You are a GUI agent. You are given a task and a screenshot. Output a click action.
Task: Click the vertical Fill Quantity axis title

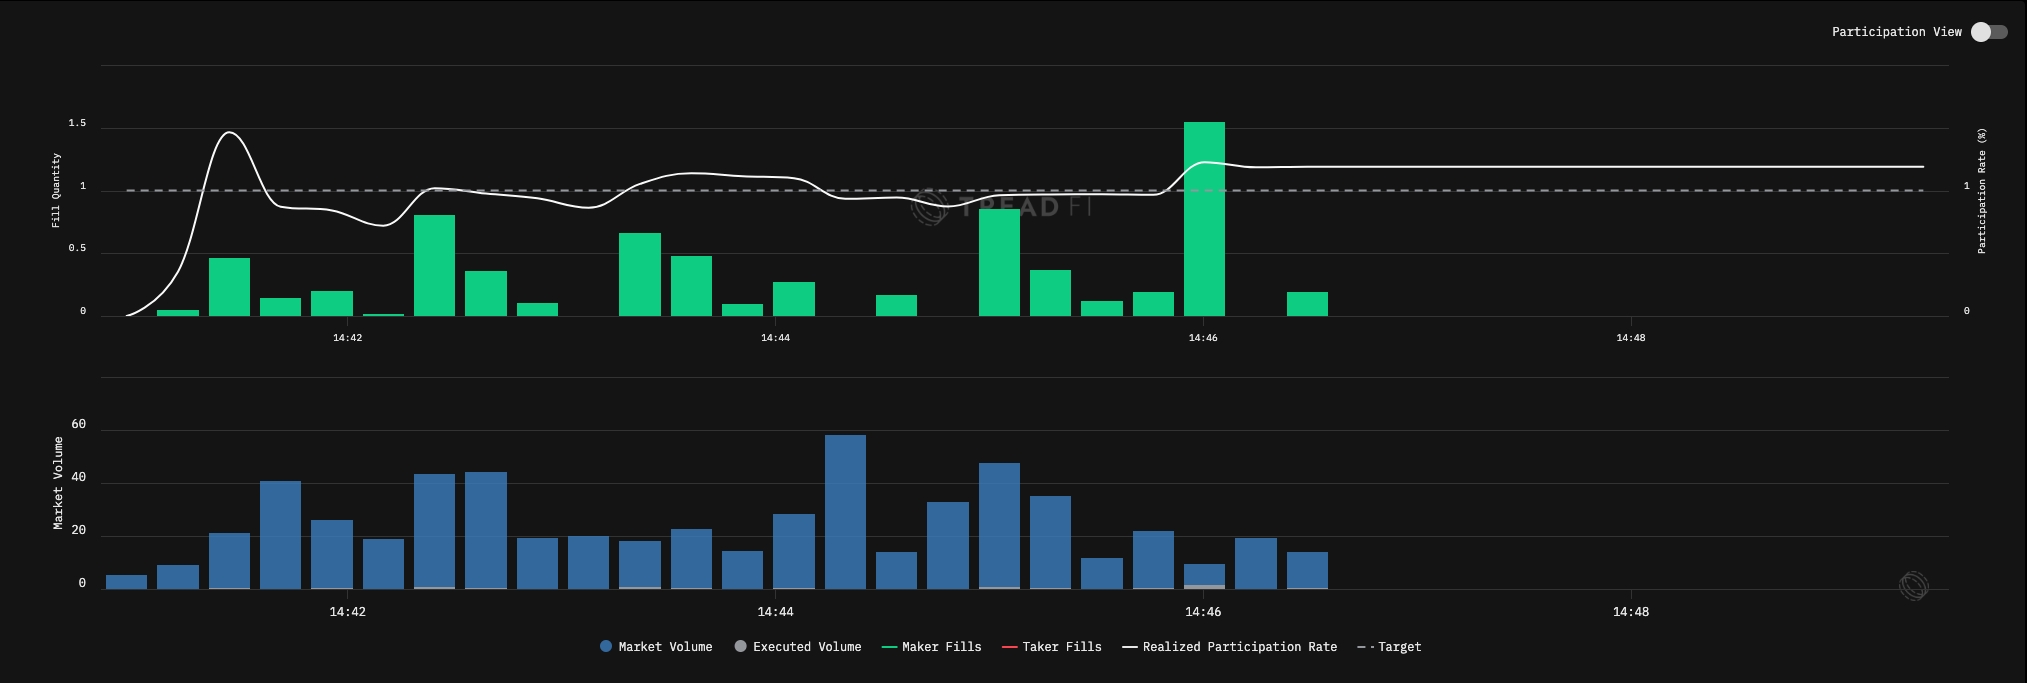56,190
